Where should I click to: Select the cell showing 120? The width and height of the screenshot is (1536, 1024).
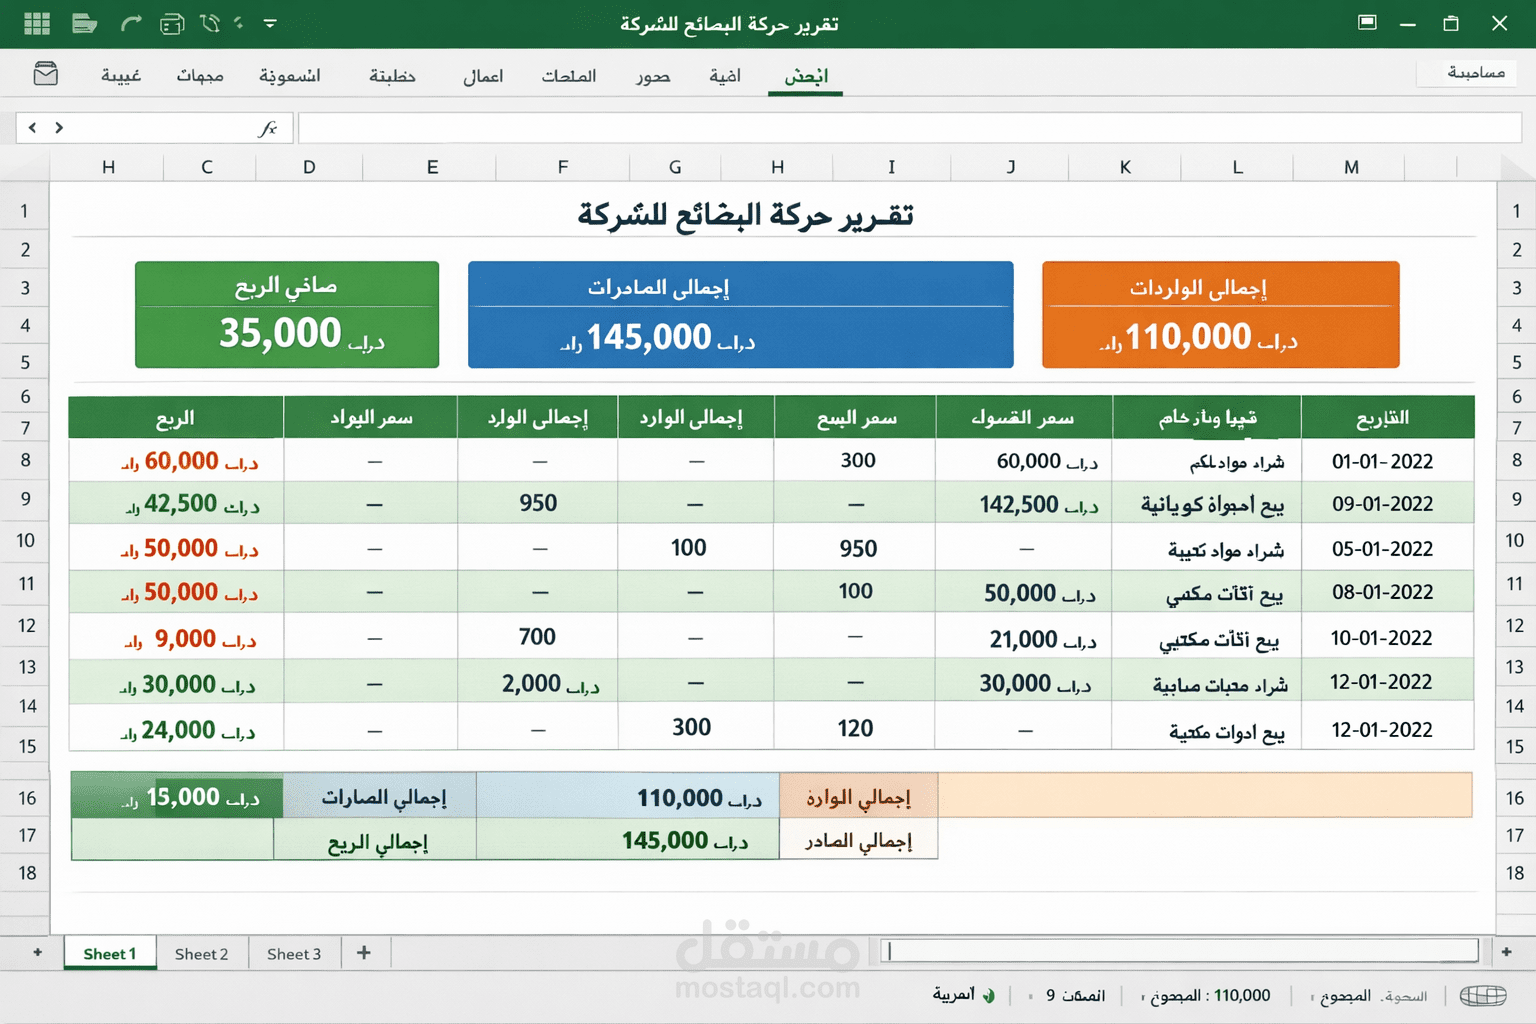pyautogui.click(x=855, y=728)
